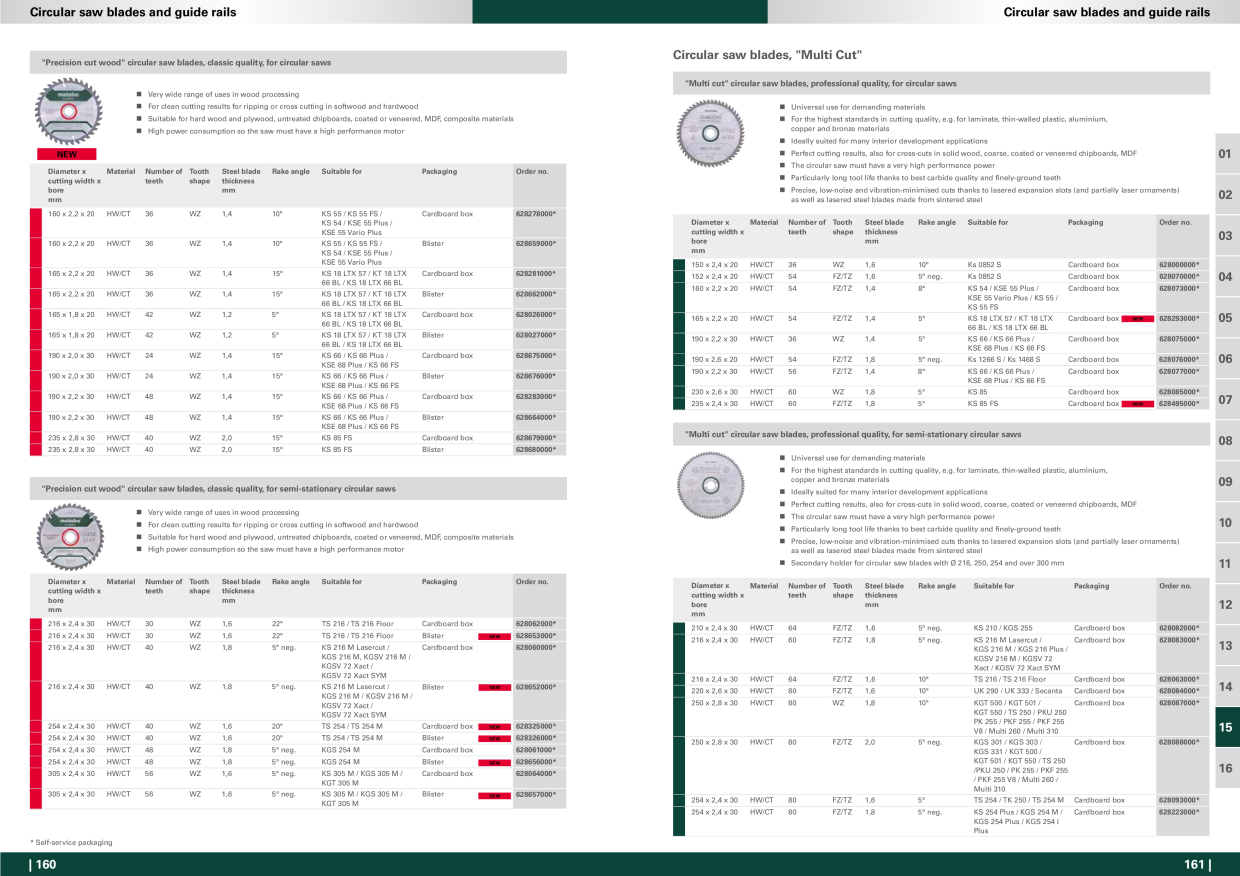This screenshot has width=1240, height=876.
Task: Click order number 628675000
Action: pos(535,355)
